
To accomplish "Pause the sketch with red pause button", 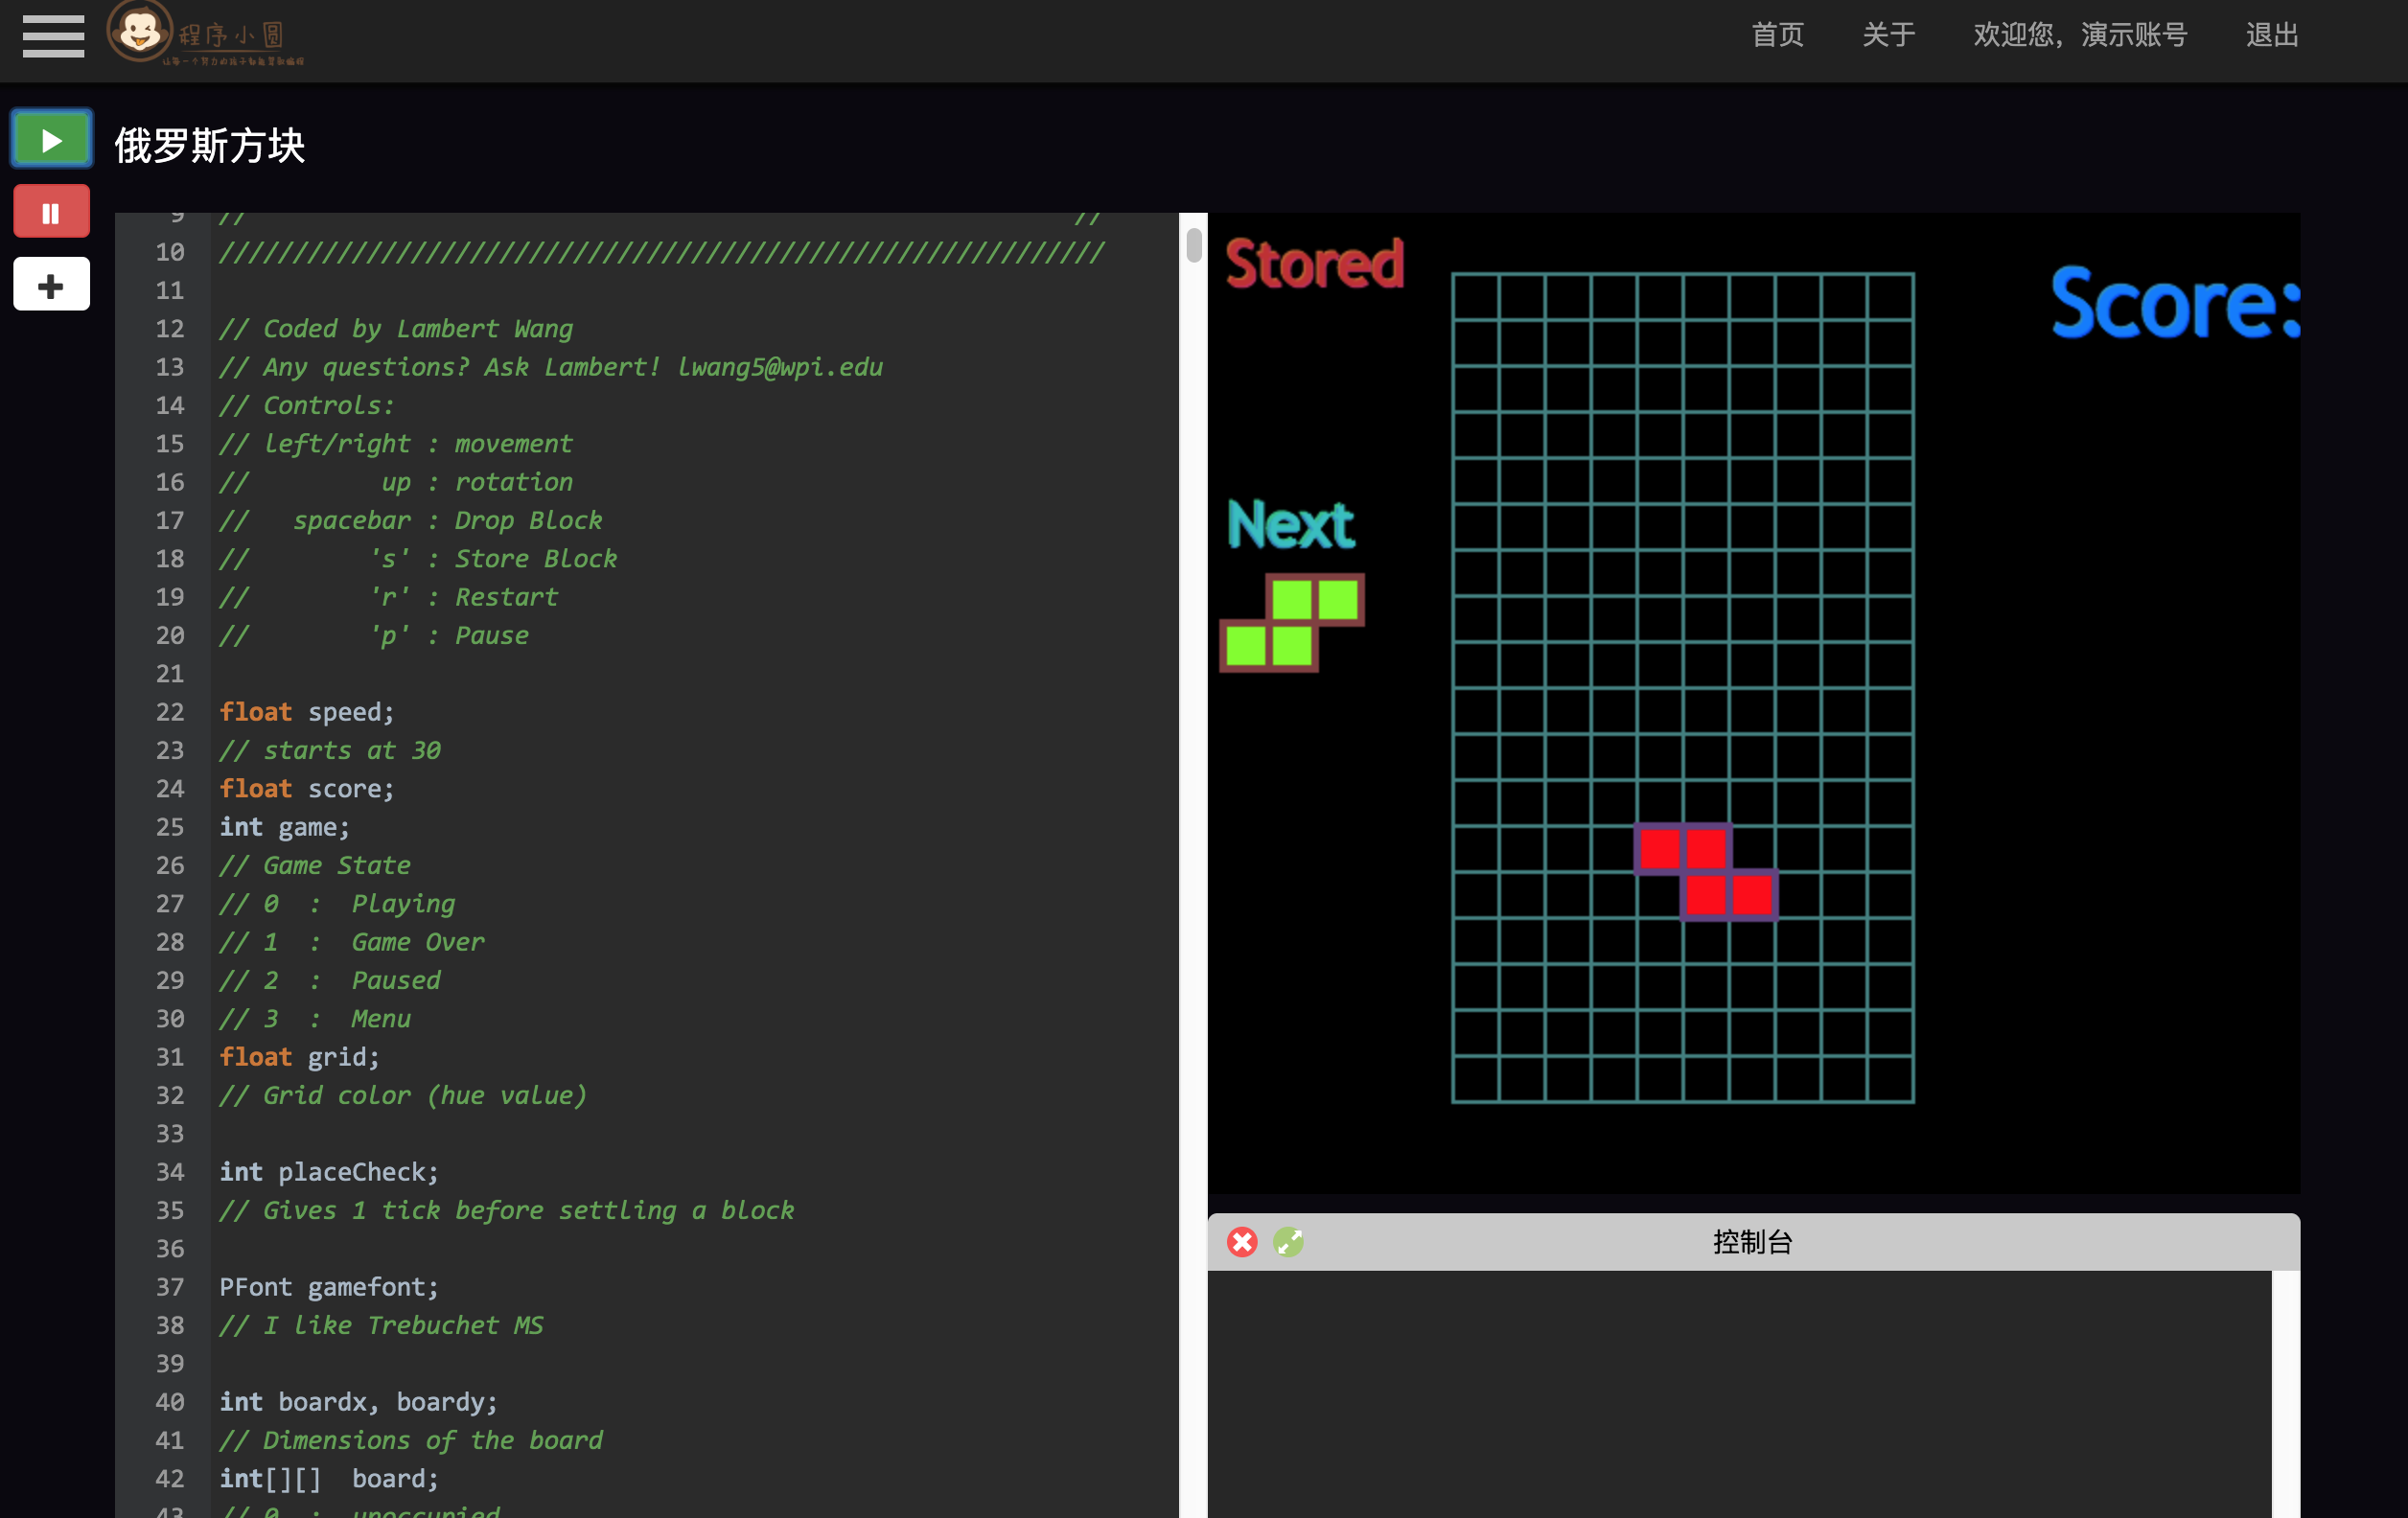I will click(x=52, y=212).
